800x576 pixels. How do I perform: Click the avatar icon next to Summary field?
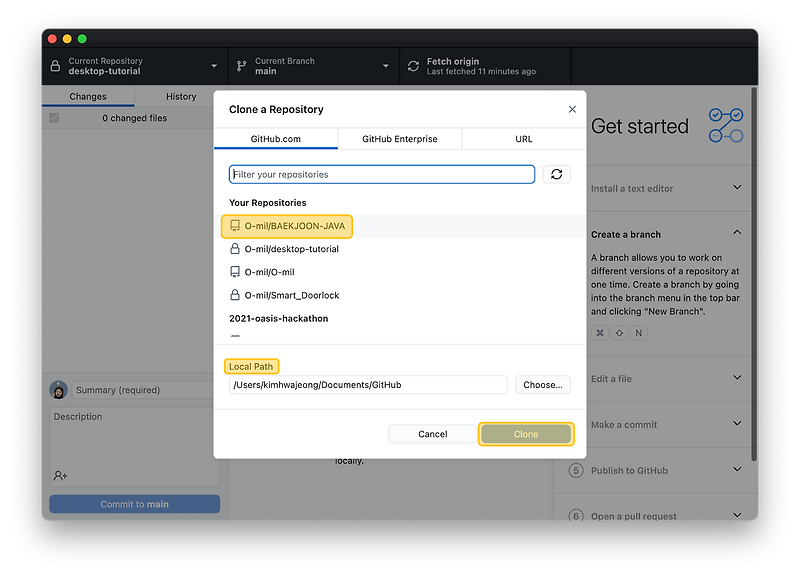click(58, 389)
